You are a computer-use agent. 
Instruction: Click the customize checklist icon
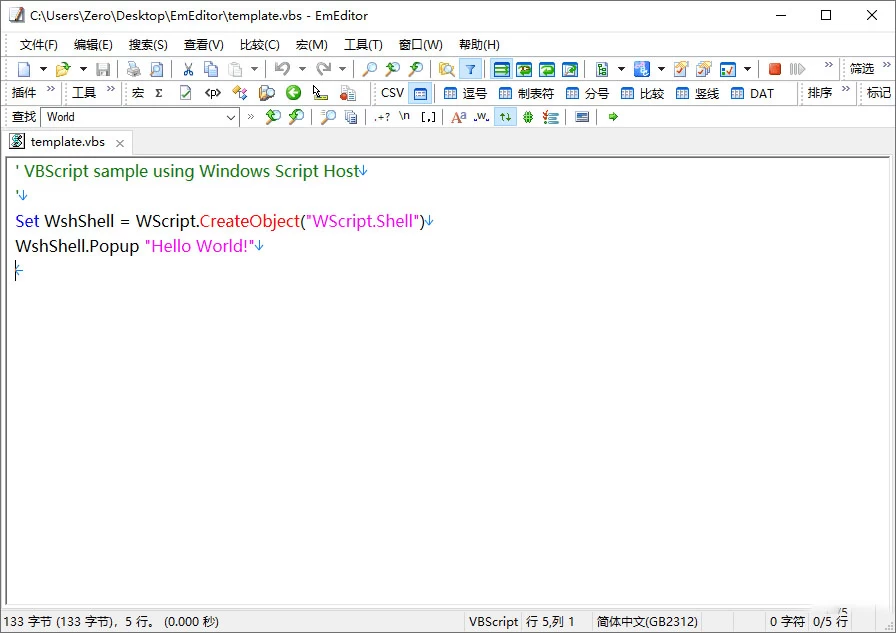(x=727, y=69)
